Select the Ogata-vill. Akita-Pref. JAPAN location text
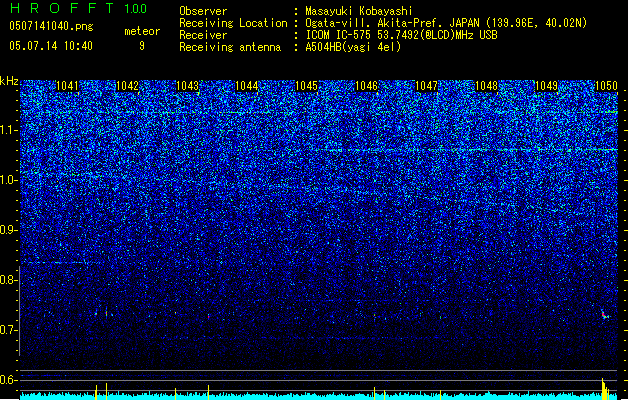The width and height of the screenshot is (629, 400). [446, 23]
